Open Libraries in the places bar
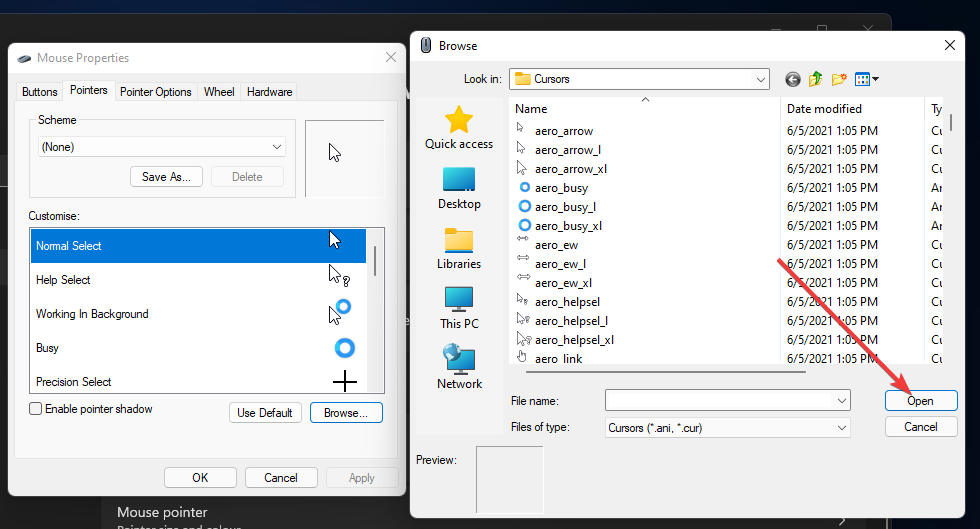Screen dimensions: 980x529 459,249
